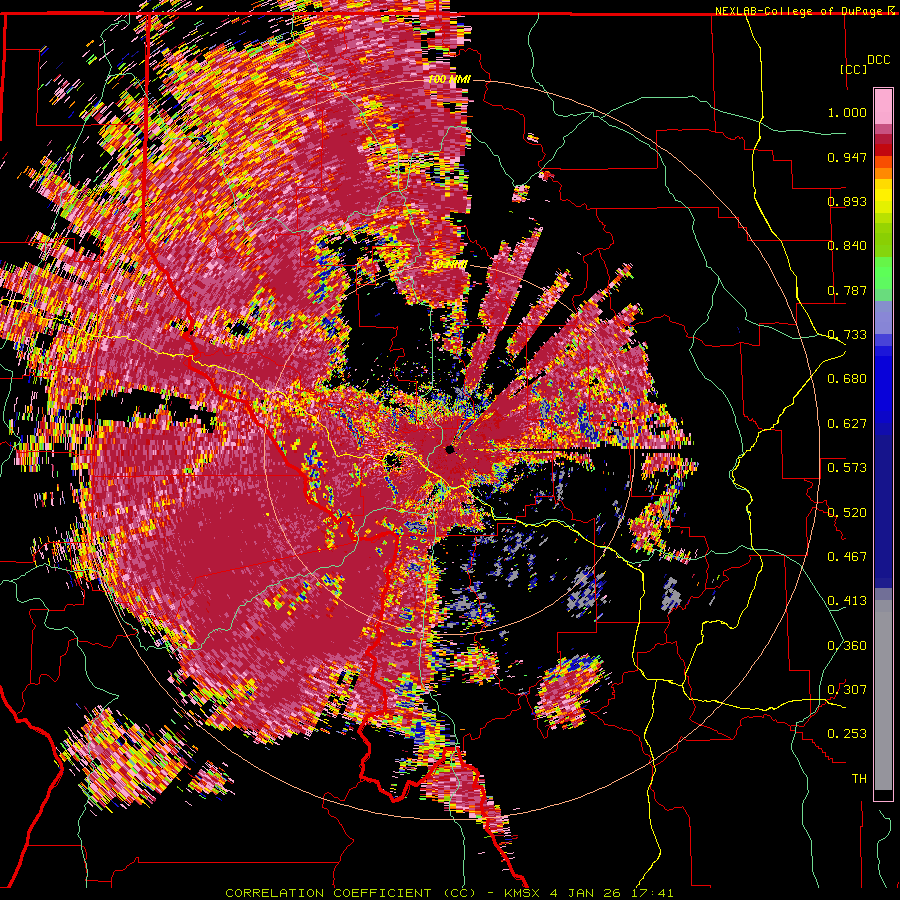900x900 pixels.
Task: Click the 0.573 legend value
Action: coord(847,468)
